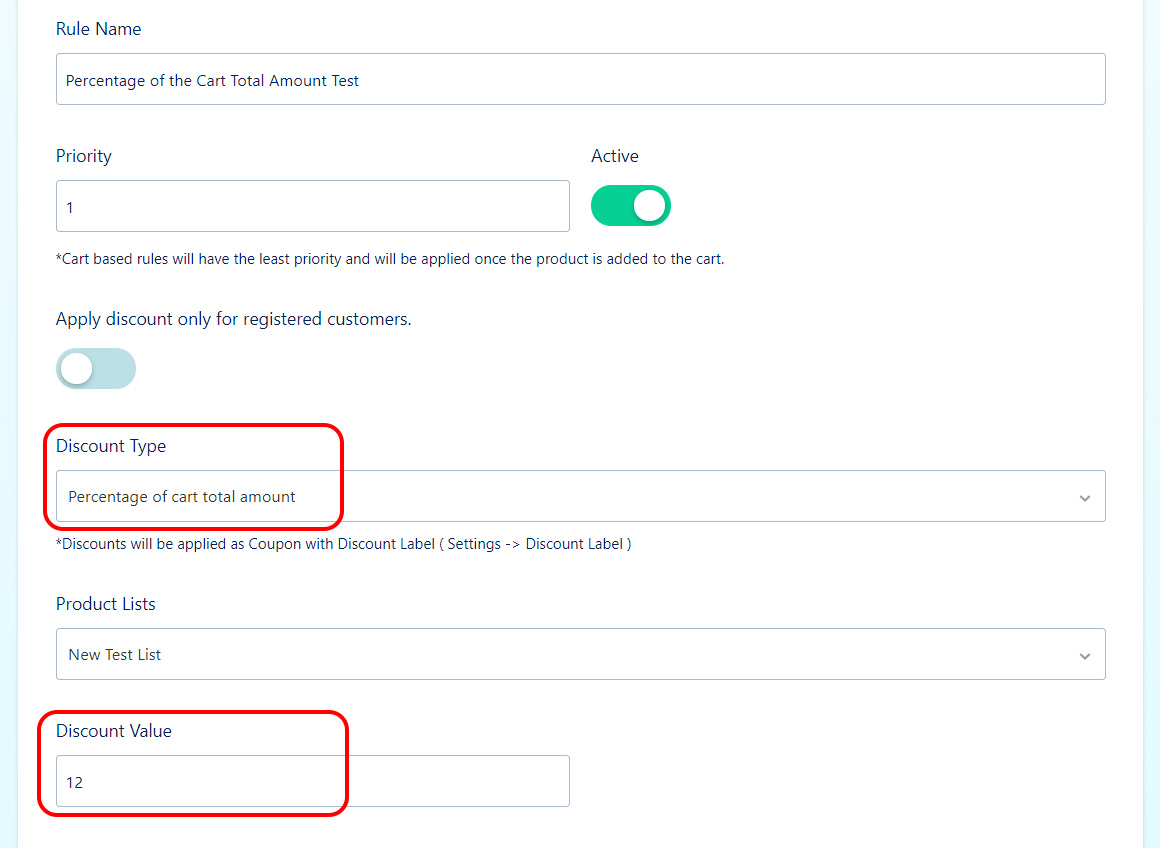Click the Priority label
This screenshot has width=1160, height=848.
point(84,156)
